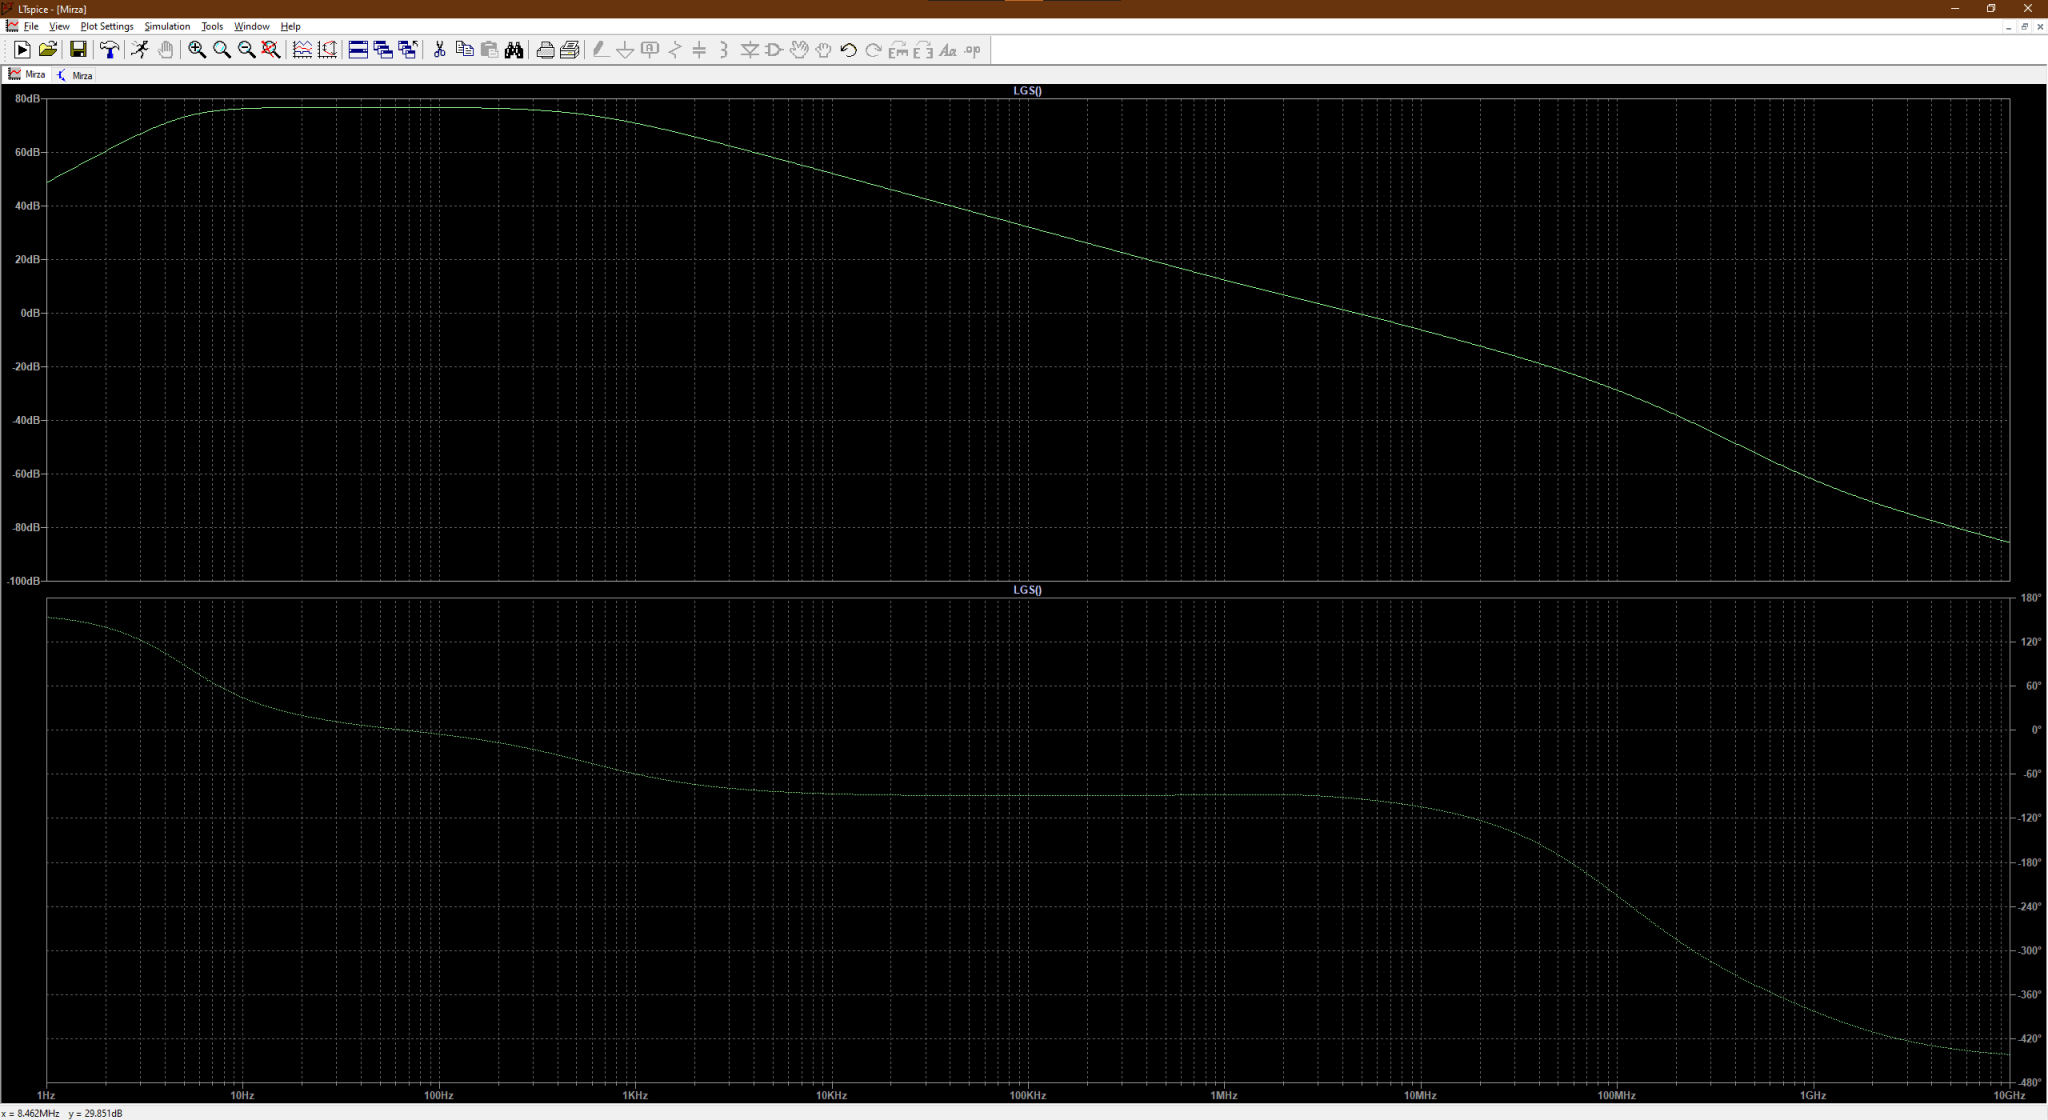2048x1120 pixels.
Task: Open the Simulation menu
Action: tap(167, 27)
